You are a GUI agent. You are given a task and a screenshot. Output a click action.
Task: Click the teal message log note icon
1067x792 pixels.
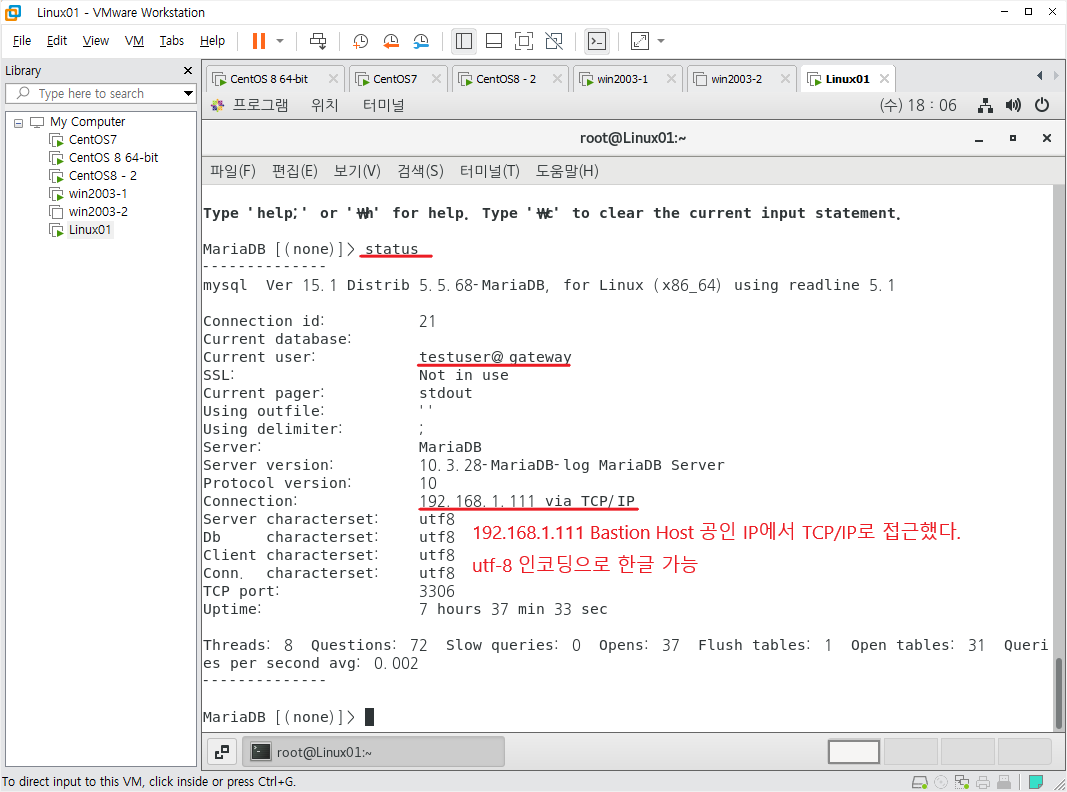coord(1036,782)
